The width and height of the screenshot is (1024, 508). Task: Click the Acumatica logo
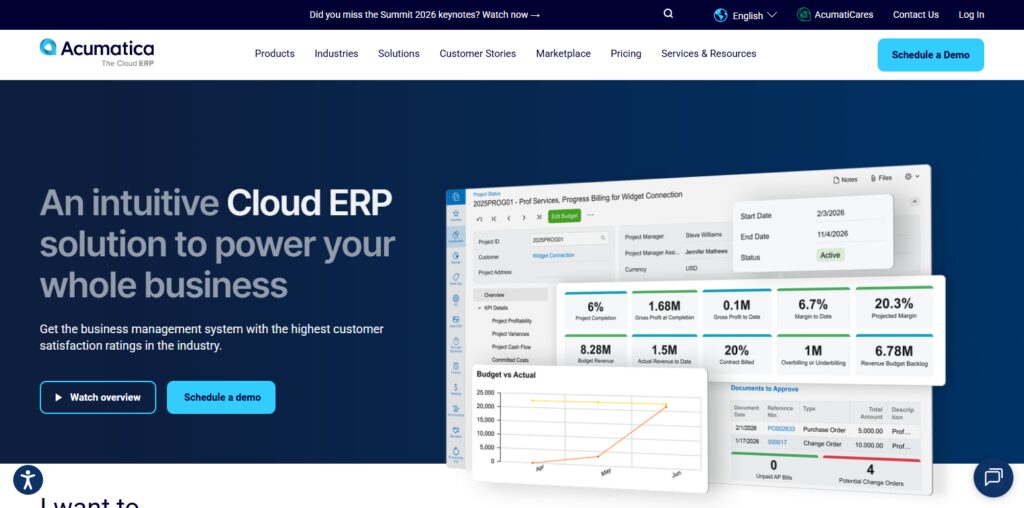point(97,52)
